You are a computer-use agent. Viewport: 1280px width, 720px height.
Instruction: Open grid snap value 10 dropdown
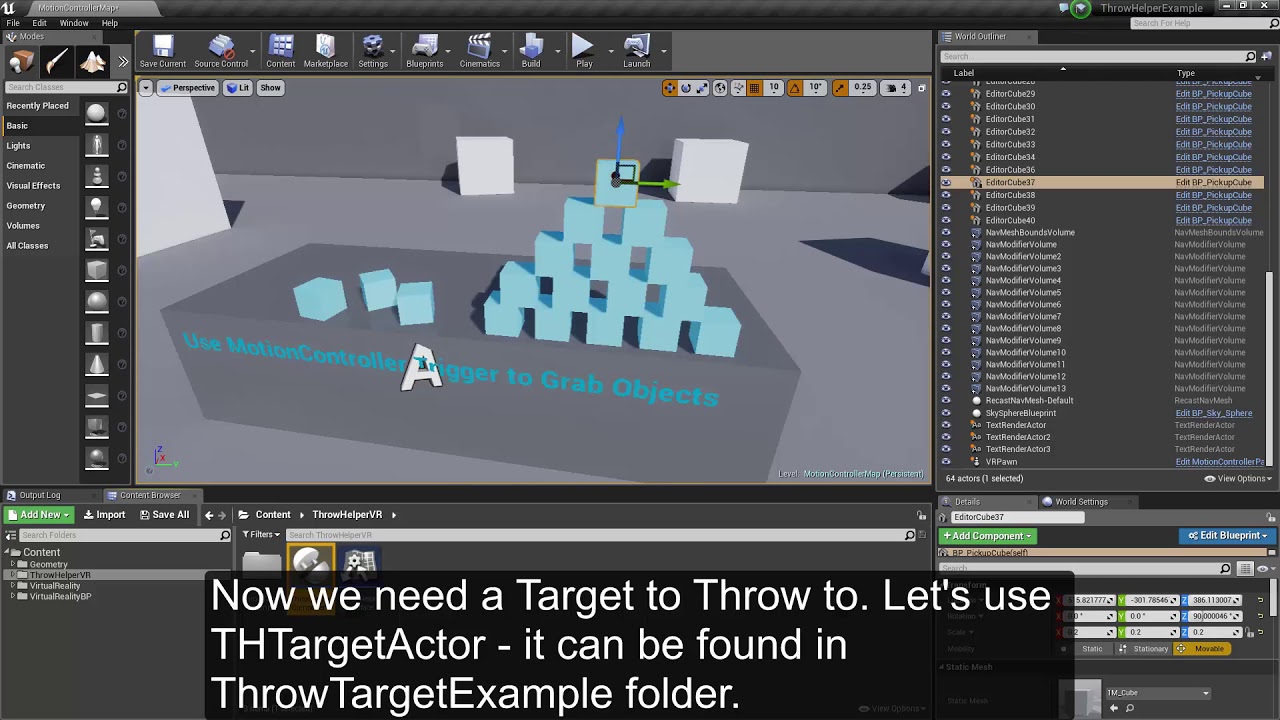click(x=774, y=88)
